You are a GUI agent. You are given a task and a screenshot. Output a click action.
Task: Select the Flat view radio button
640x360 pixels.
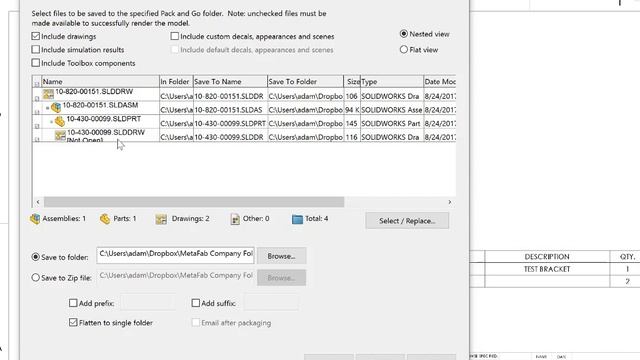[x=404, y=49]
